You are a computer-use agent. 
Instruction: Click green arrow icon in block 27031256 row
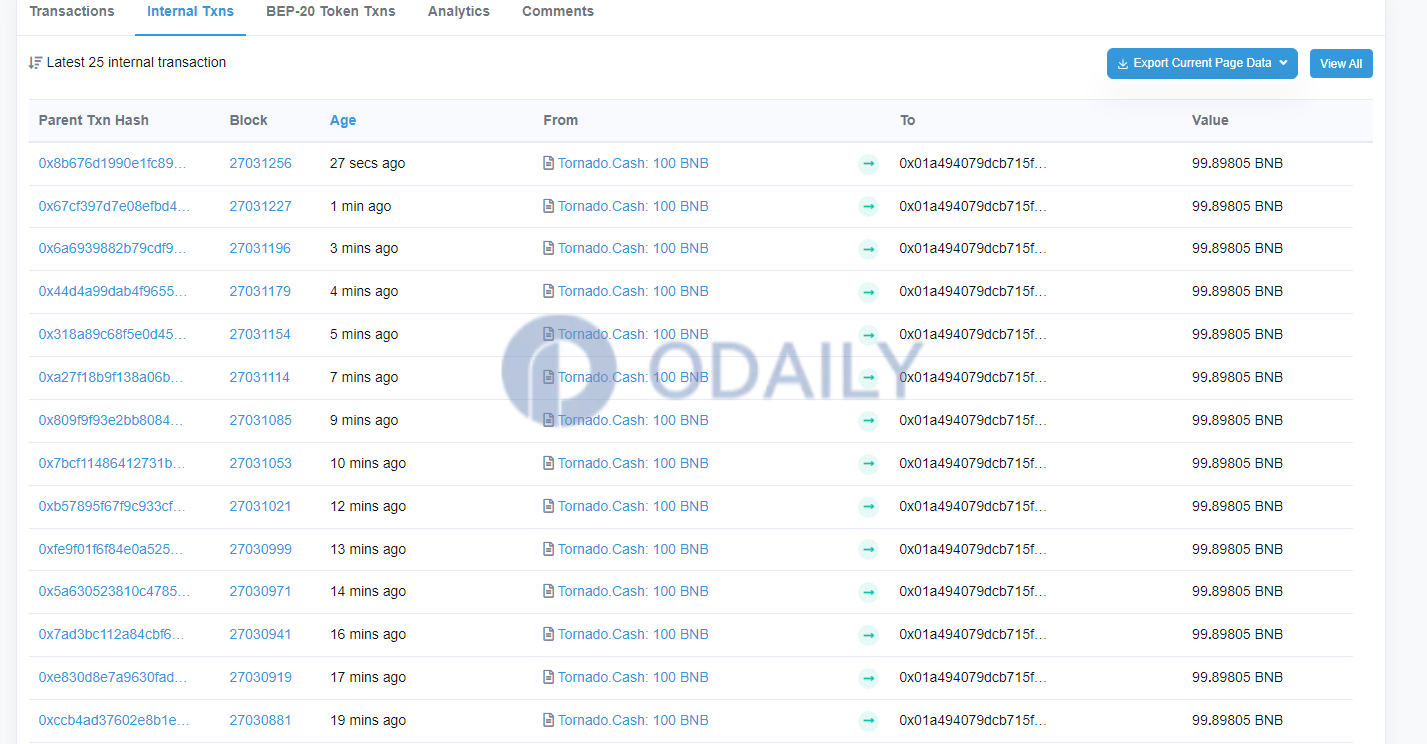click(x=868, y=164)
